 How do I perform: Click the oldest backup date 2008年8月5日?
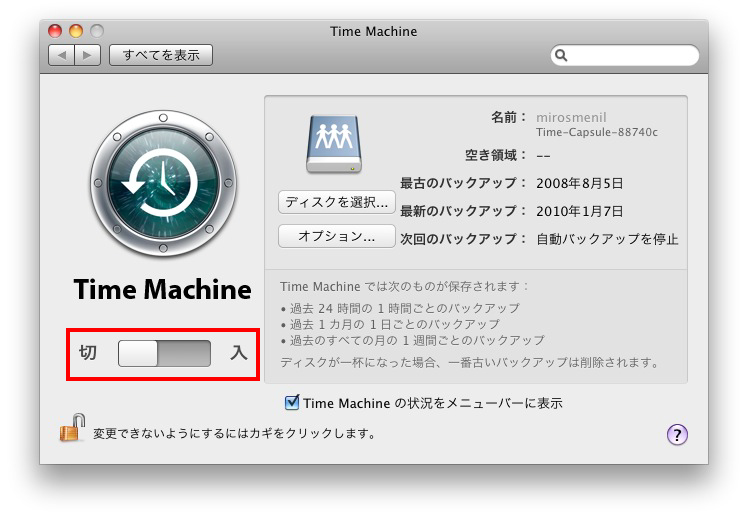point(580,183)
